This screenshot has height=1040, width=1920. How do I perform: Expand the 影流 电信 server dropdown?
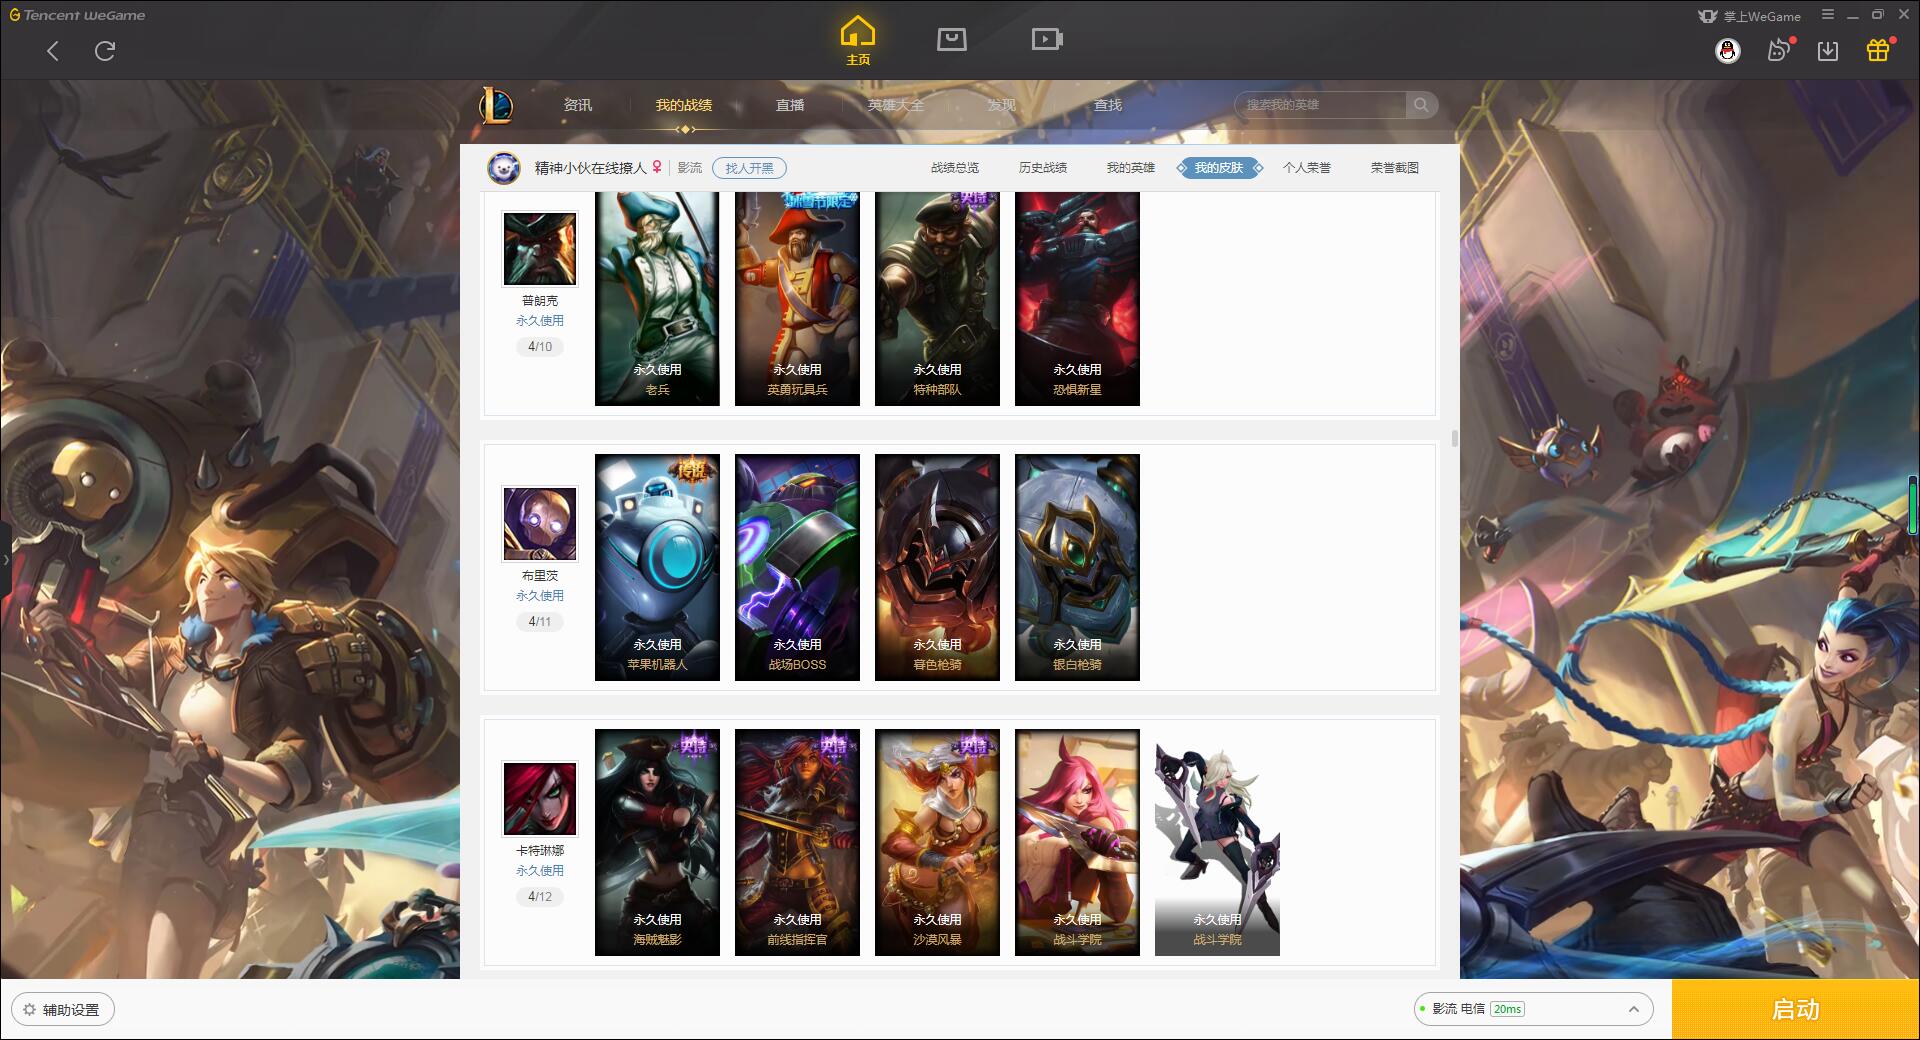point(1633,1009)
